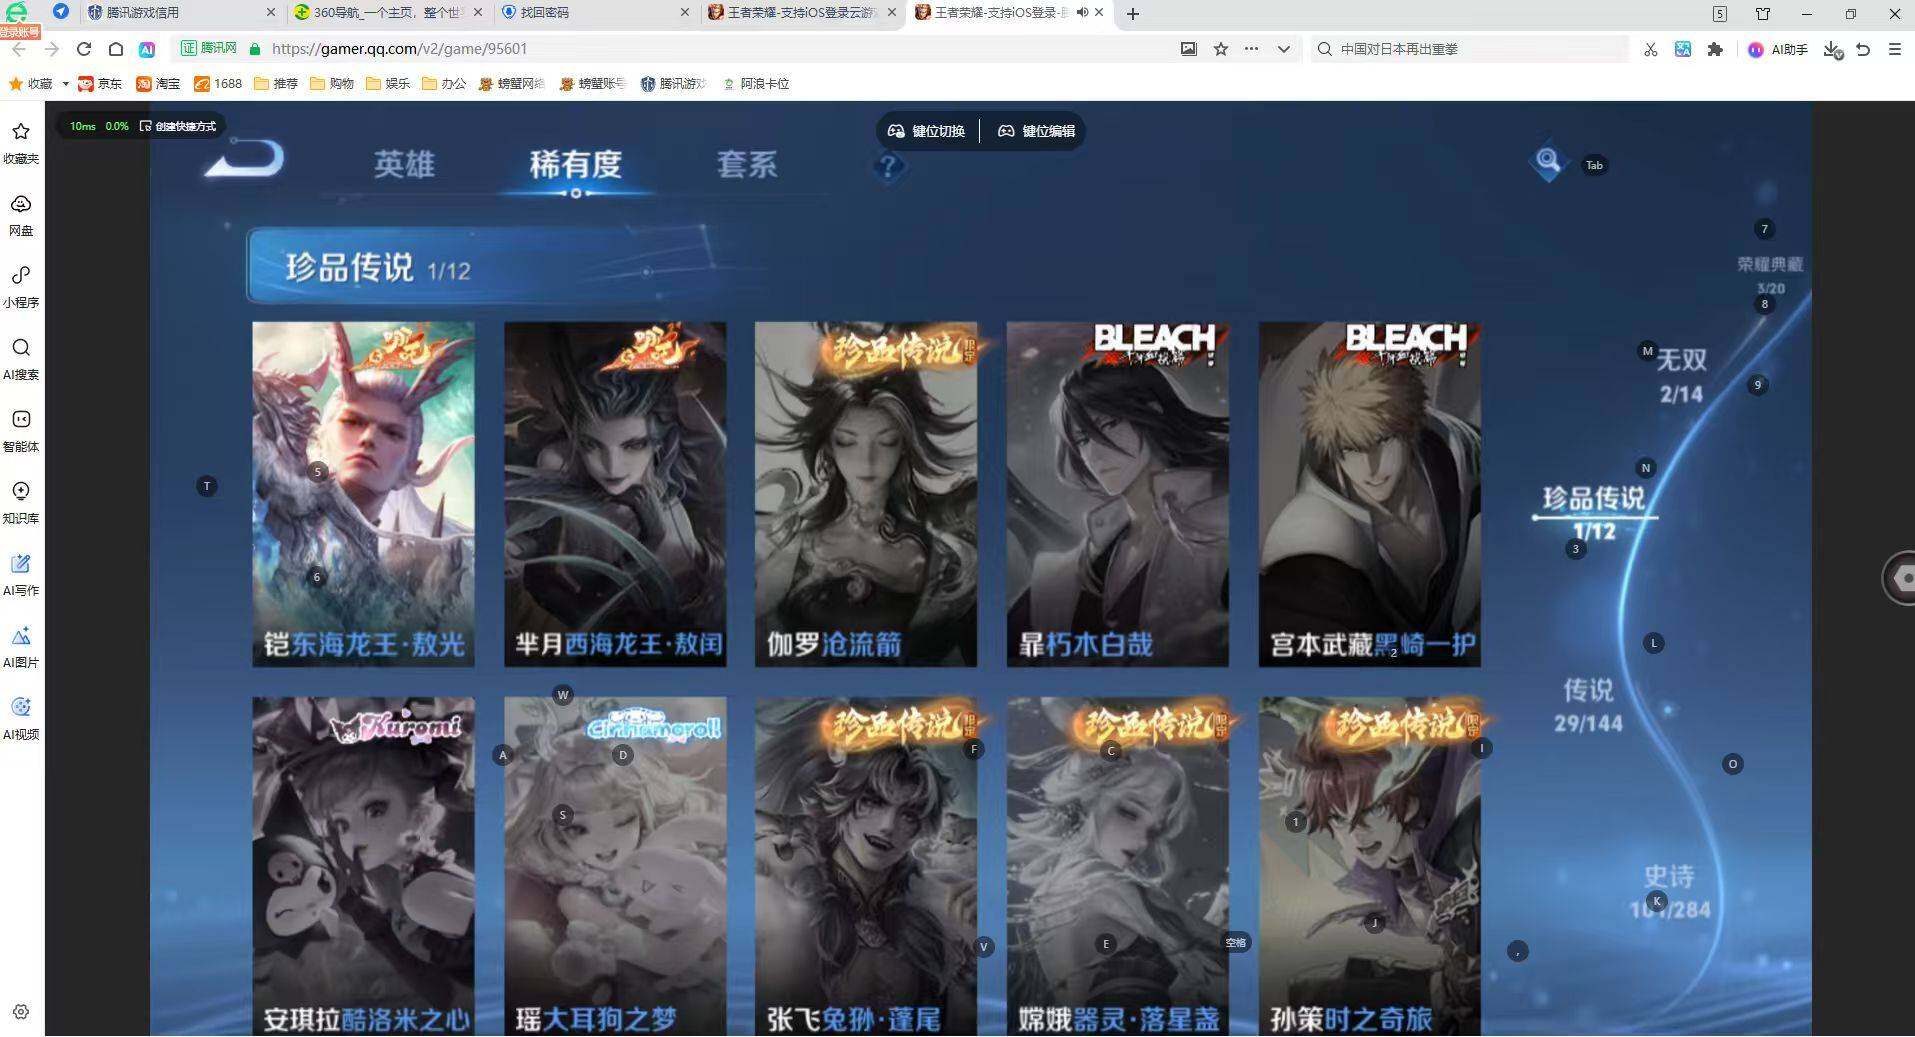
Task: Click the in-game back arrow icon
Action: tap(244, 161)
